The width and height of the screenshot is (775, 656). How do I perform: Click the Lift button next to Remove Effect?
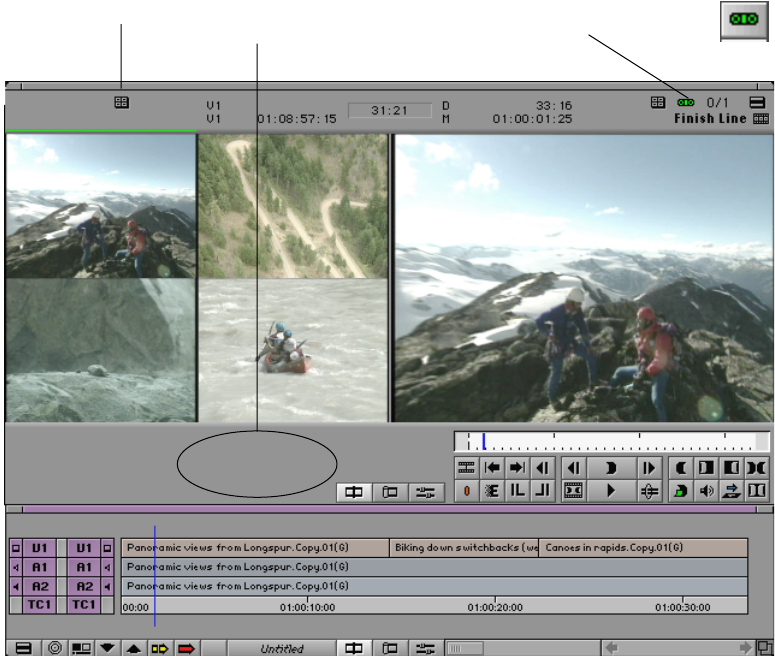coord(517,490)
